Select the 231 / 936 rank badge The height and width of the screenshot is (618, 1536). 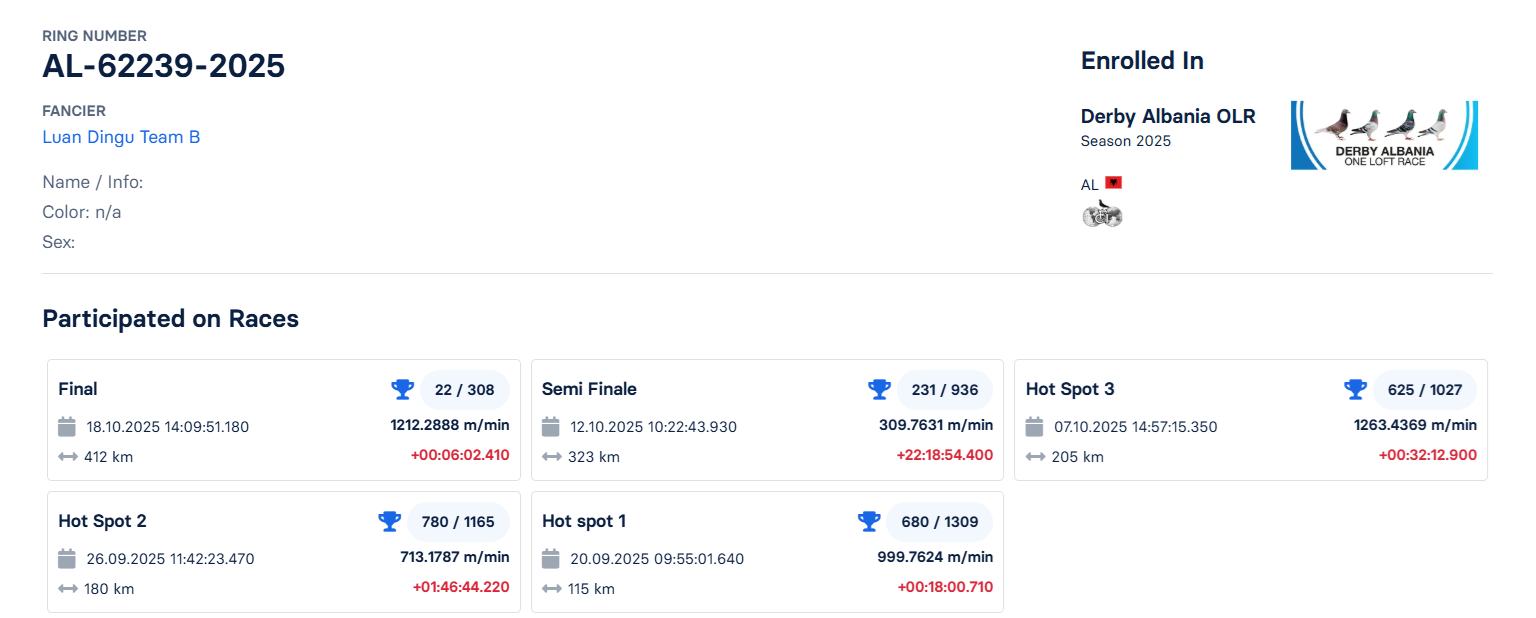pyautogui.click(x=944, y=390)
